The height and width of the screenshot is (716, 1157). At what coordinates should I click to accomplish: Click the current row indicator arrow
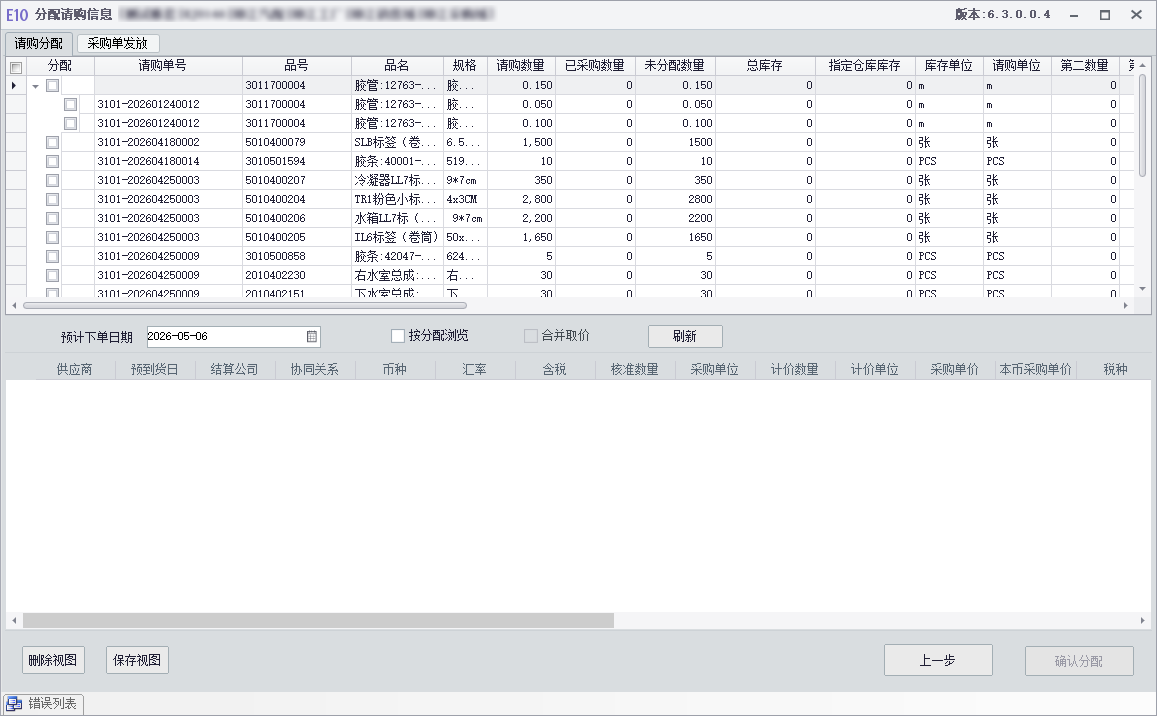click(14, 86)
